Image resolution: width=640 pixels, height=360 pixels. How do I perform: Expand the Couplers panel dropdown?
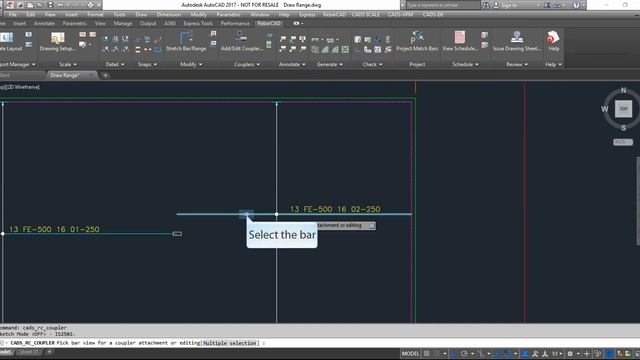pyautogui.click(x=247, y=64)
